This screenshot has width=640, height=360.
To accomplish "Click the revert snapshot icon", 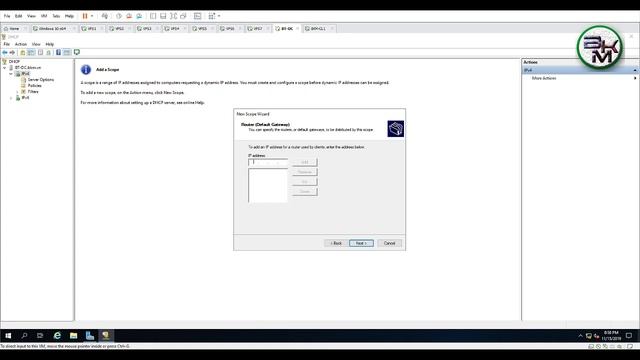I will click(x=129, y=16).
